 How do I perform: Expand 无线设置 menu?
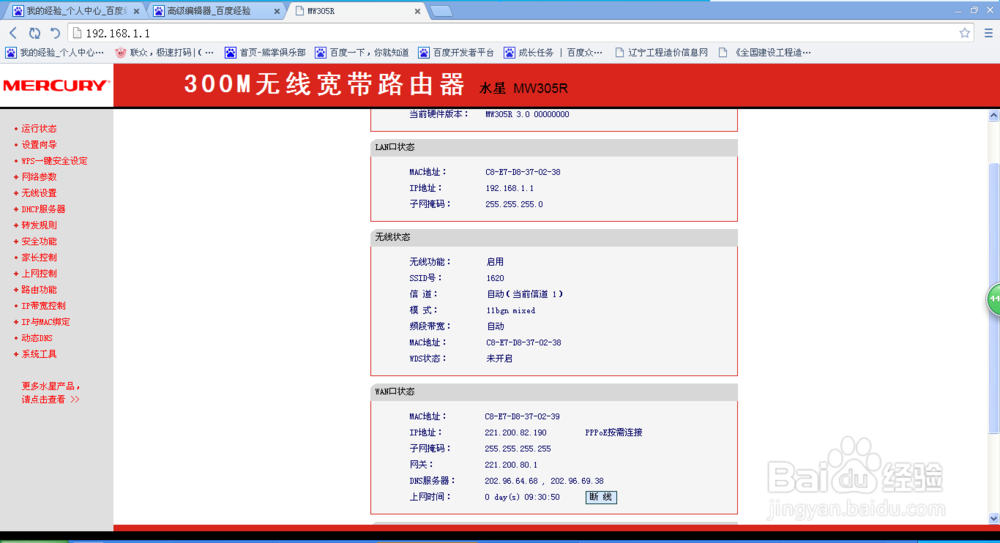pyautogui.click(x=39, y=193)
